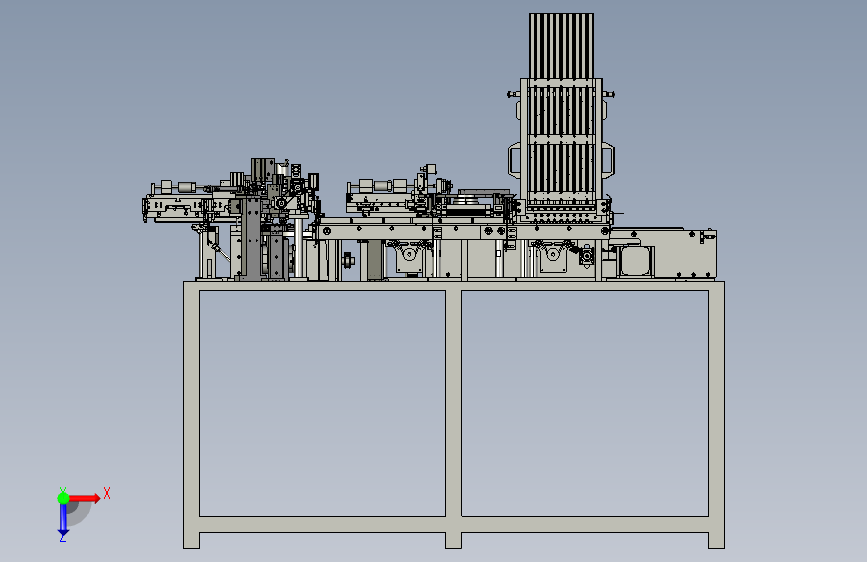The image size is (867, 562).
Task: Click the red X axis arrow of the triad
Action: [x=85, y=498]
